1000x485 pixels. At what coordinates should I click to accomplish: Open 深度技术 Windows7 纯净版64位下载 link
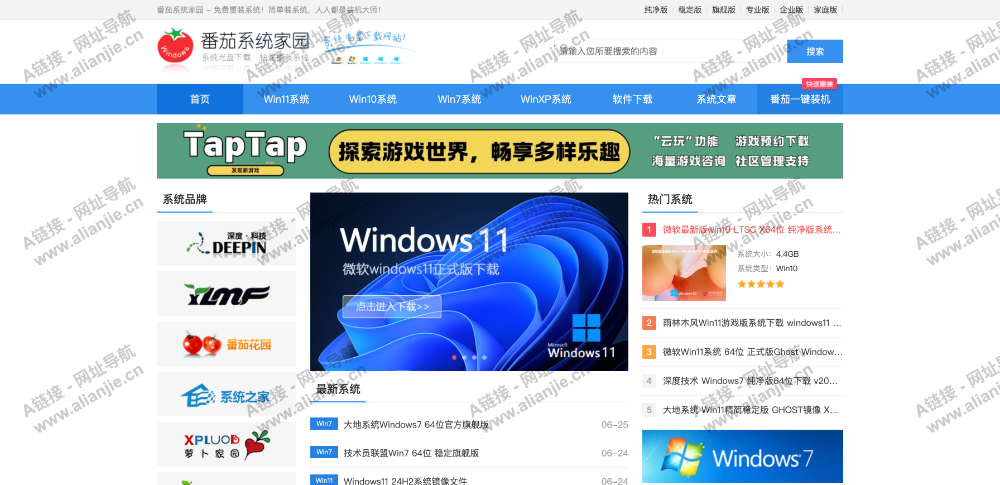coord(752,381)
